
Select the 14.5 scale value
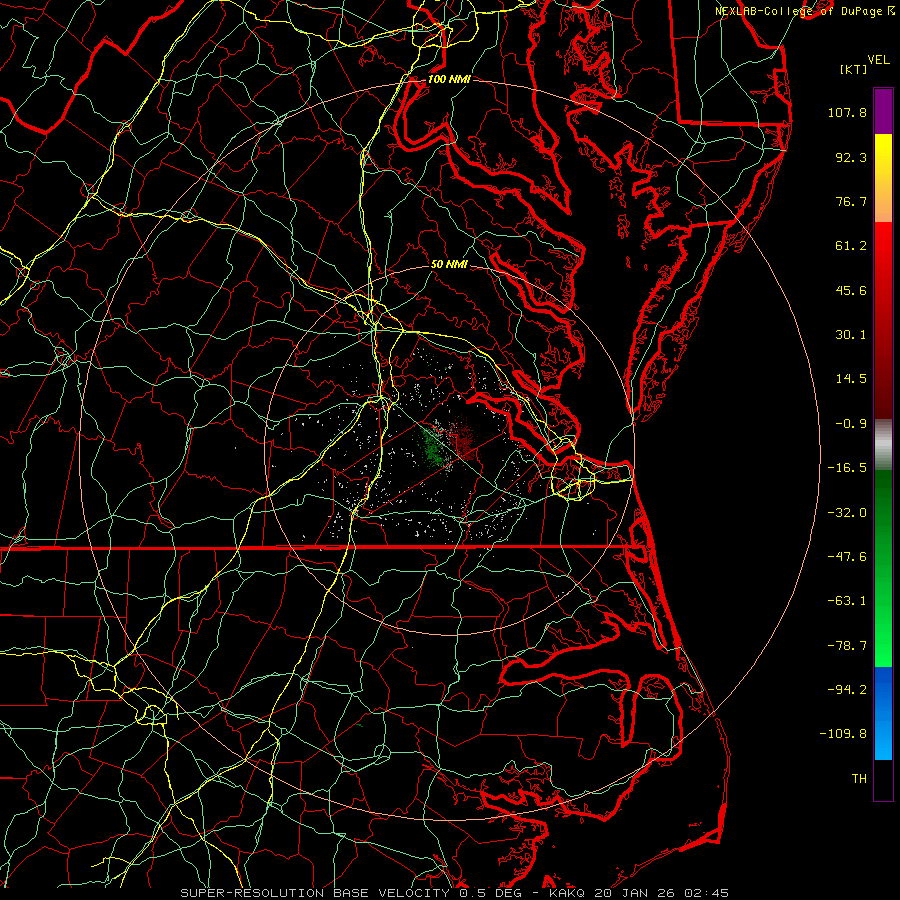pos(851,379)
